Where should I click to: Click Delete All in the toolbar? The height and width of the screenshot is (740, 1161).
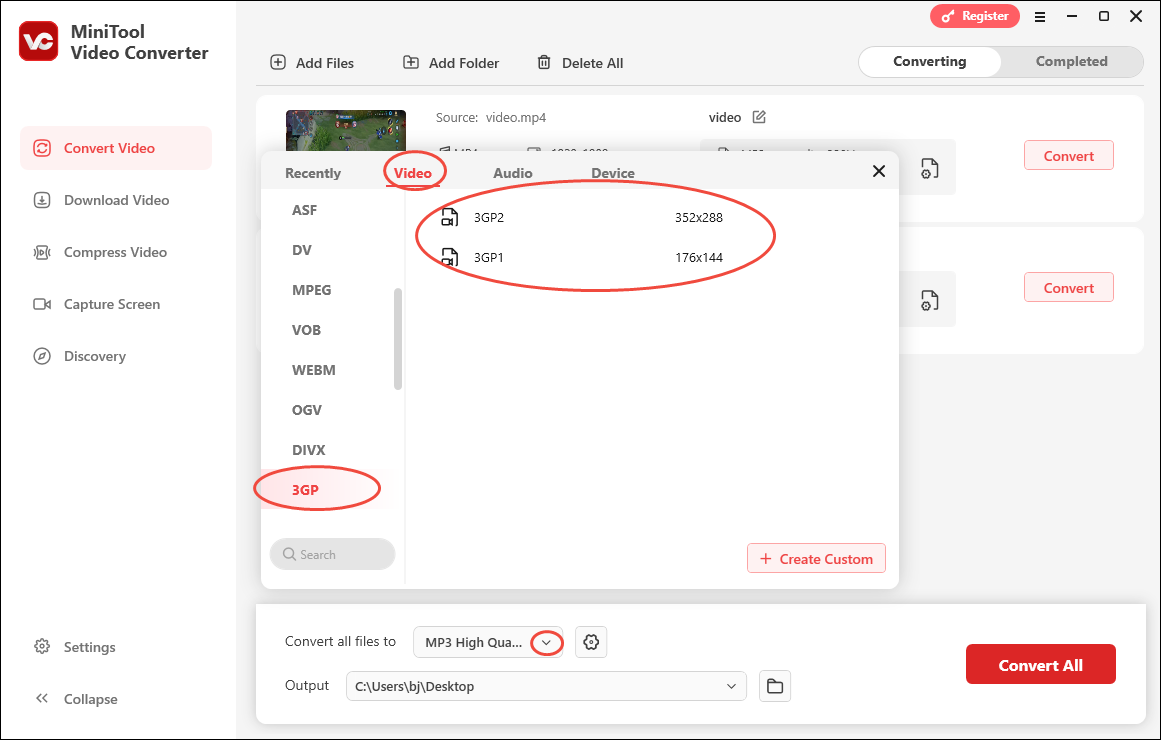point(580,63)
